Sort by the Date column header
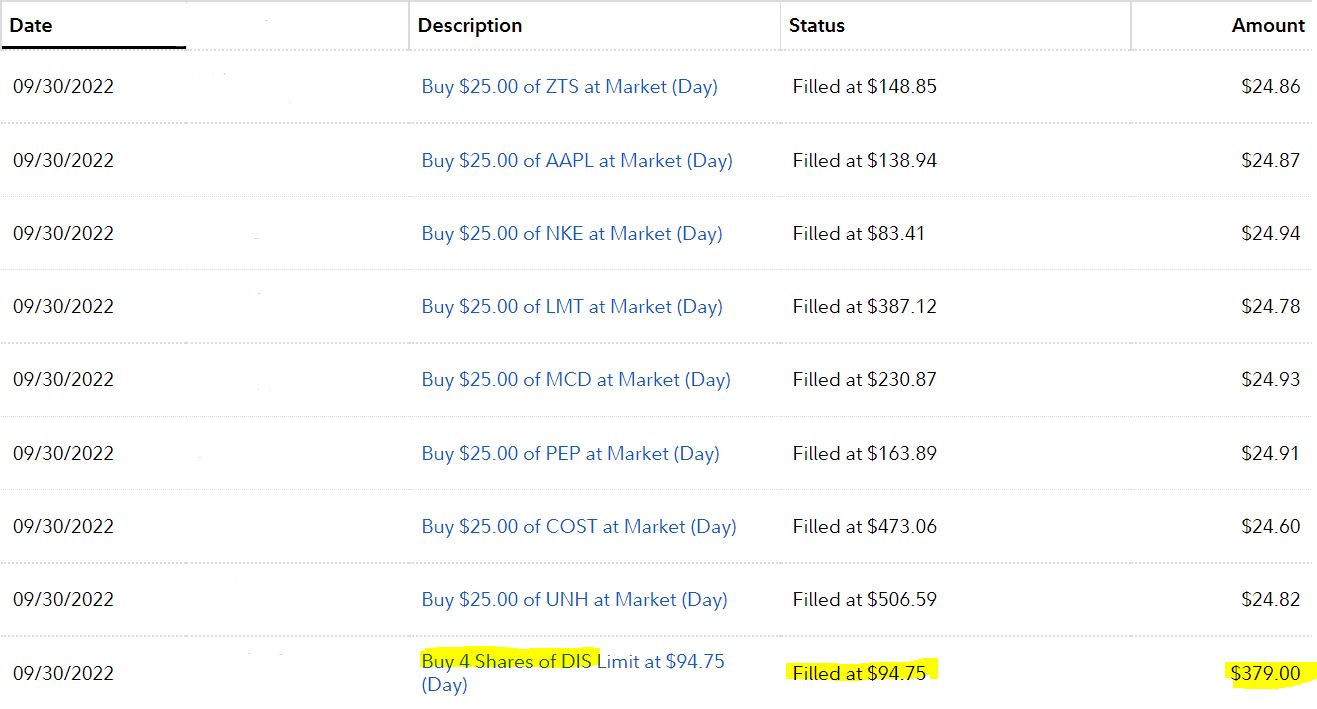 [31, 25]
